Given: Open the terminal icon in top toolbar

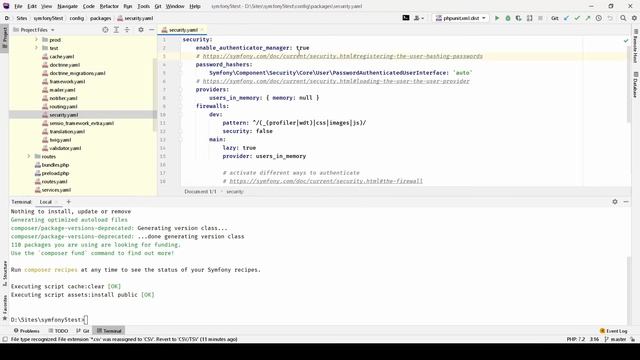Looking at the screenshot, I should (406, 18).
